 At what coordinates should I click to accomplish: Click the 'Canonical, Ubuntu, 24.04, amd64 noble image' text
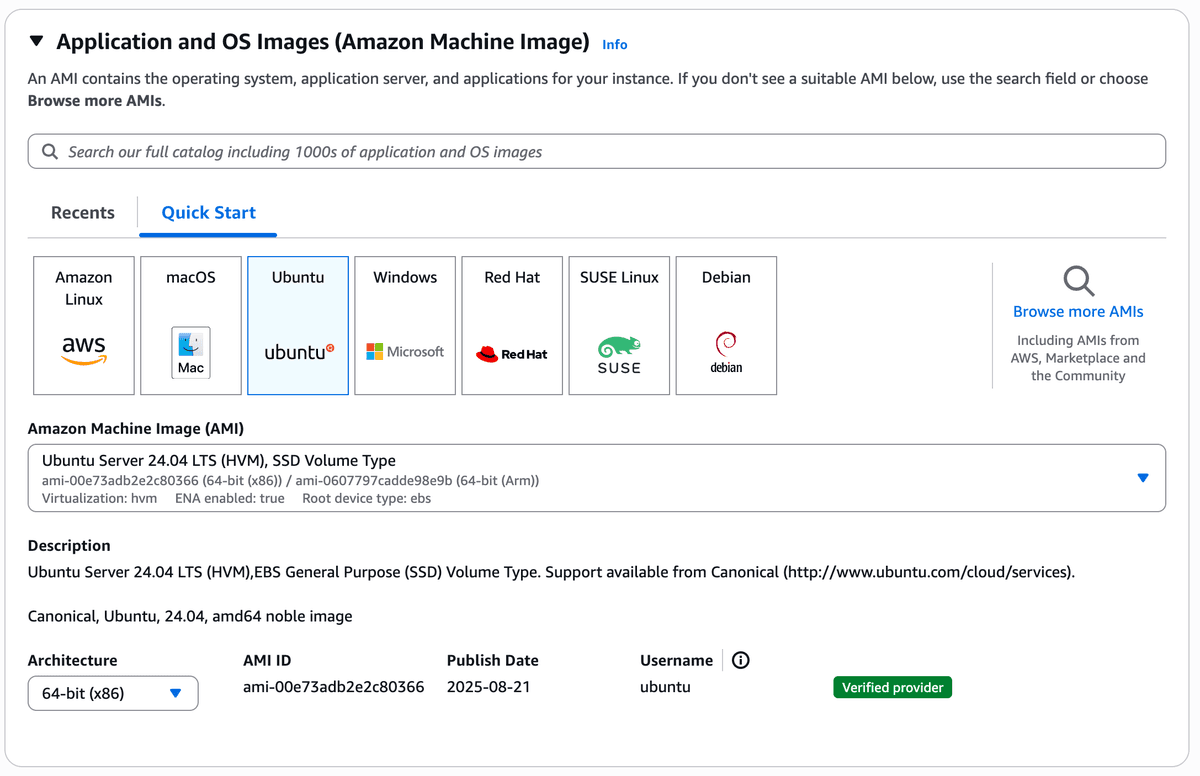pyautogui.click(x=190, y=616)
